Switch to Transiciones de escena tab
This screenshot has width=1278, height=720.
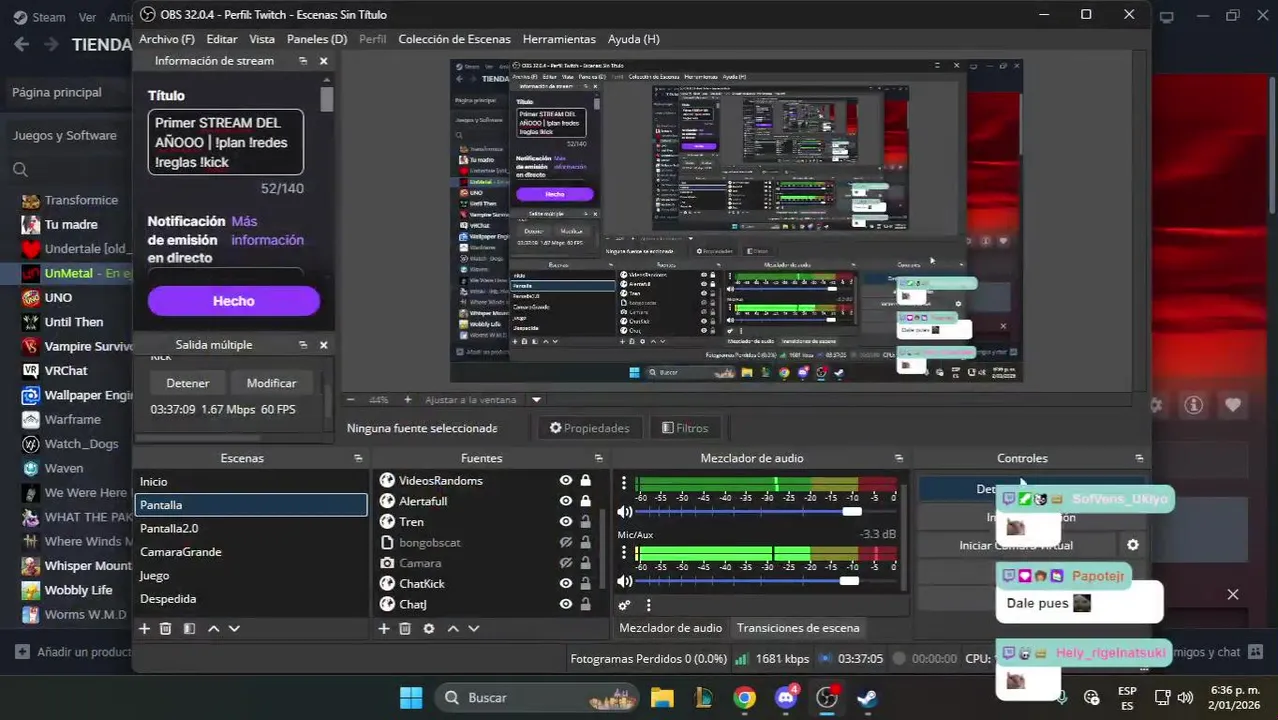798,628
